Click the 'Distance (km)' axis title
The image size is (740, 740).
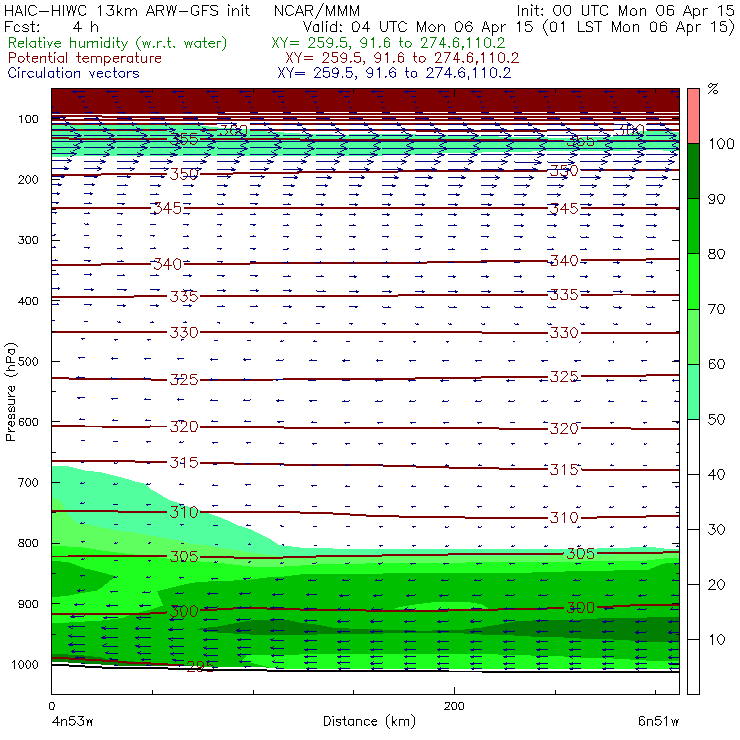pyautogui.click(x=369, y=721)
